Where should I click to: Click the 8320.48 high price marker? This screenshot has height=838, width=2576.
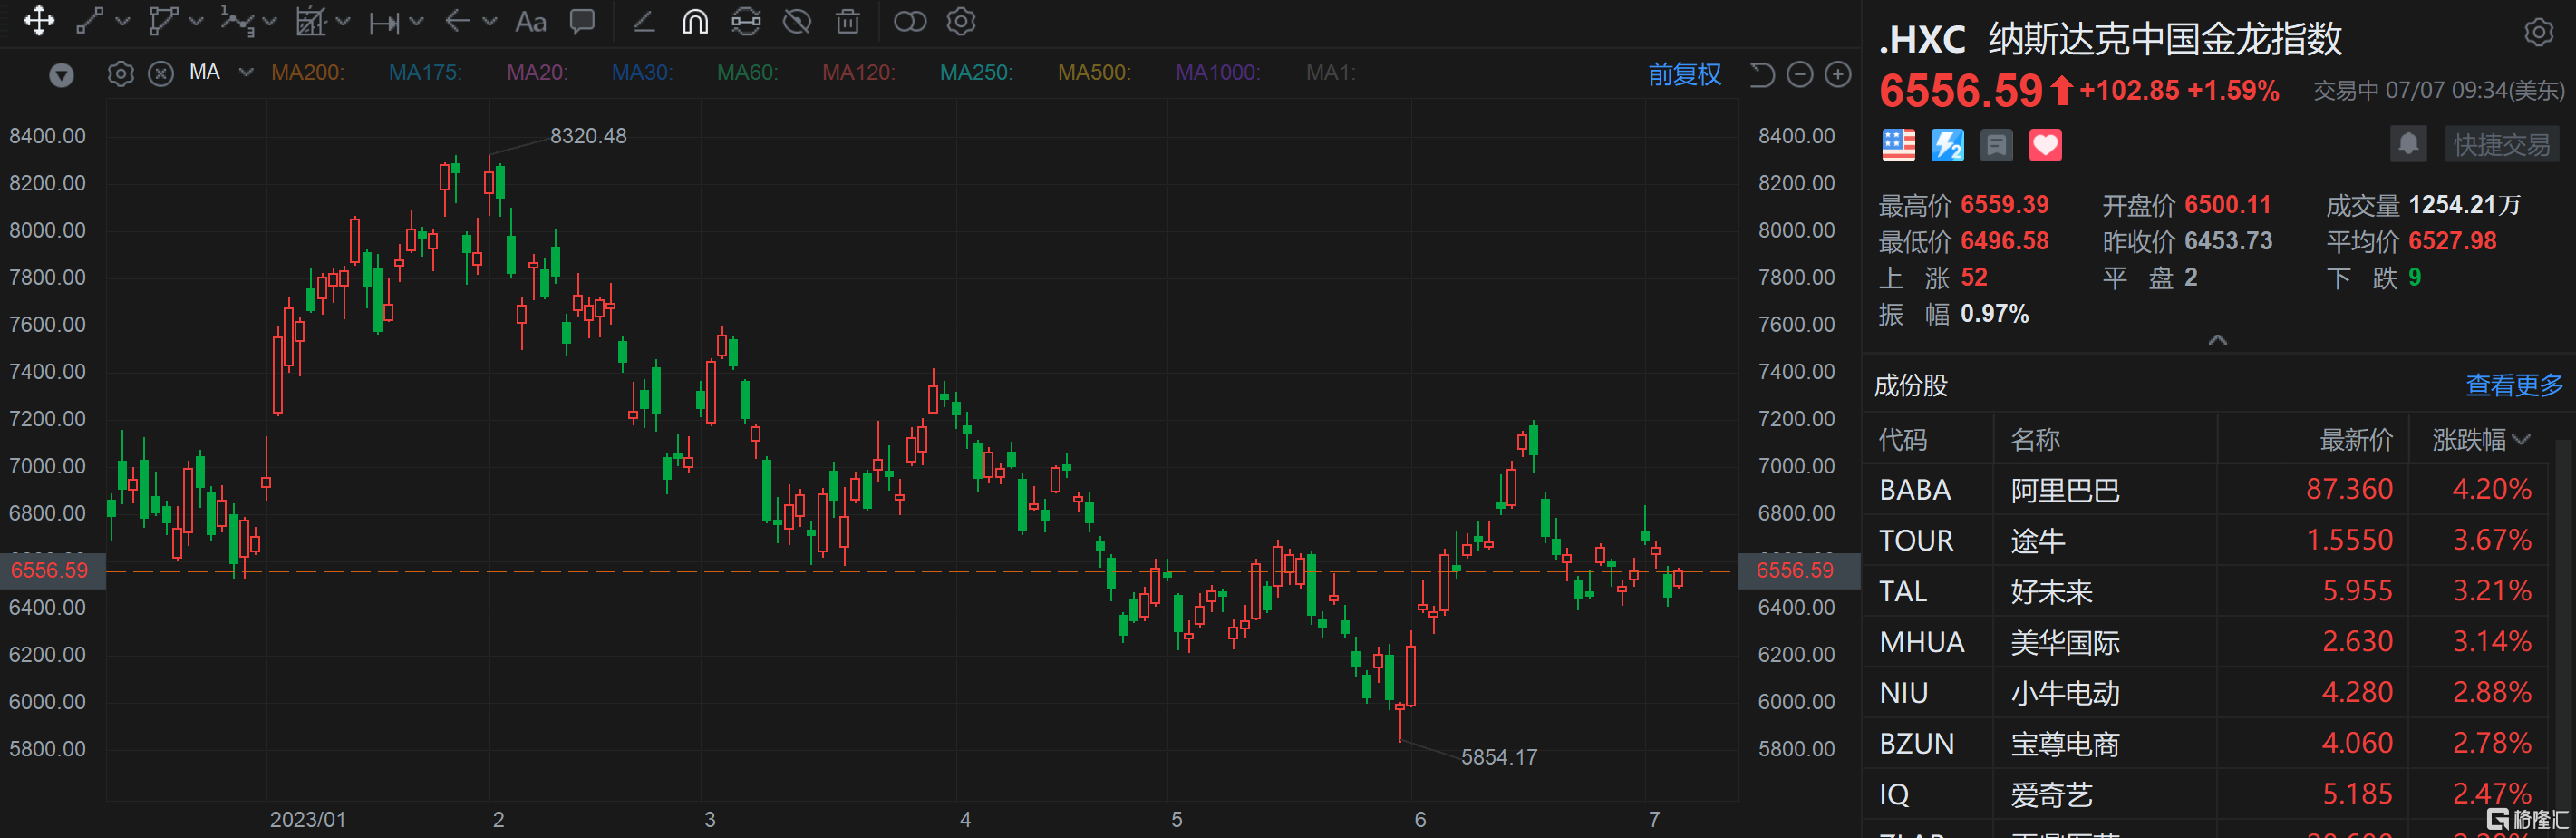click(x=588, y=136)
